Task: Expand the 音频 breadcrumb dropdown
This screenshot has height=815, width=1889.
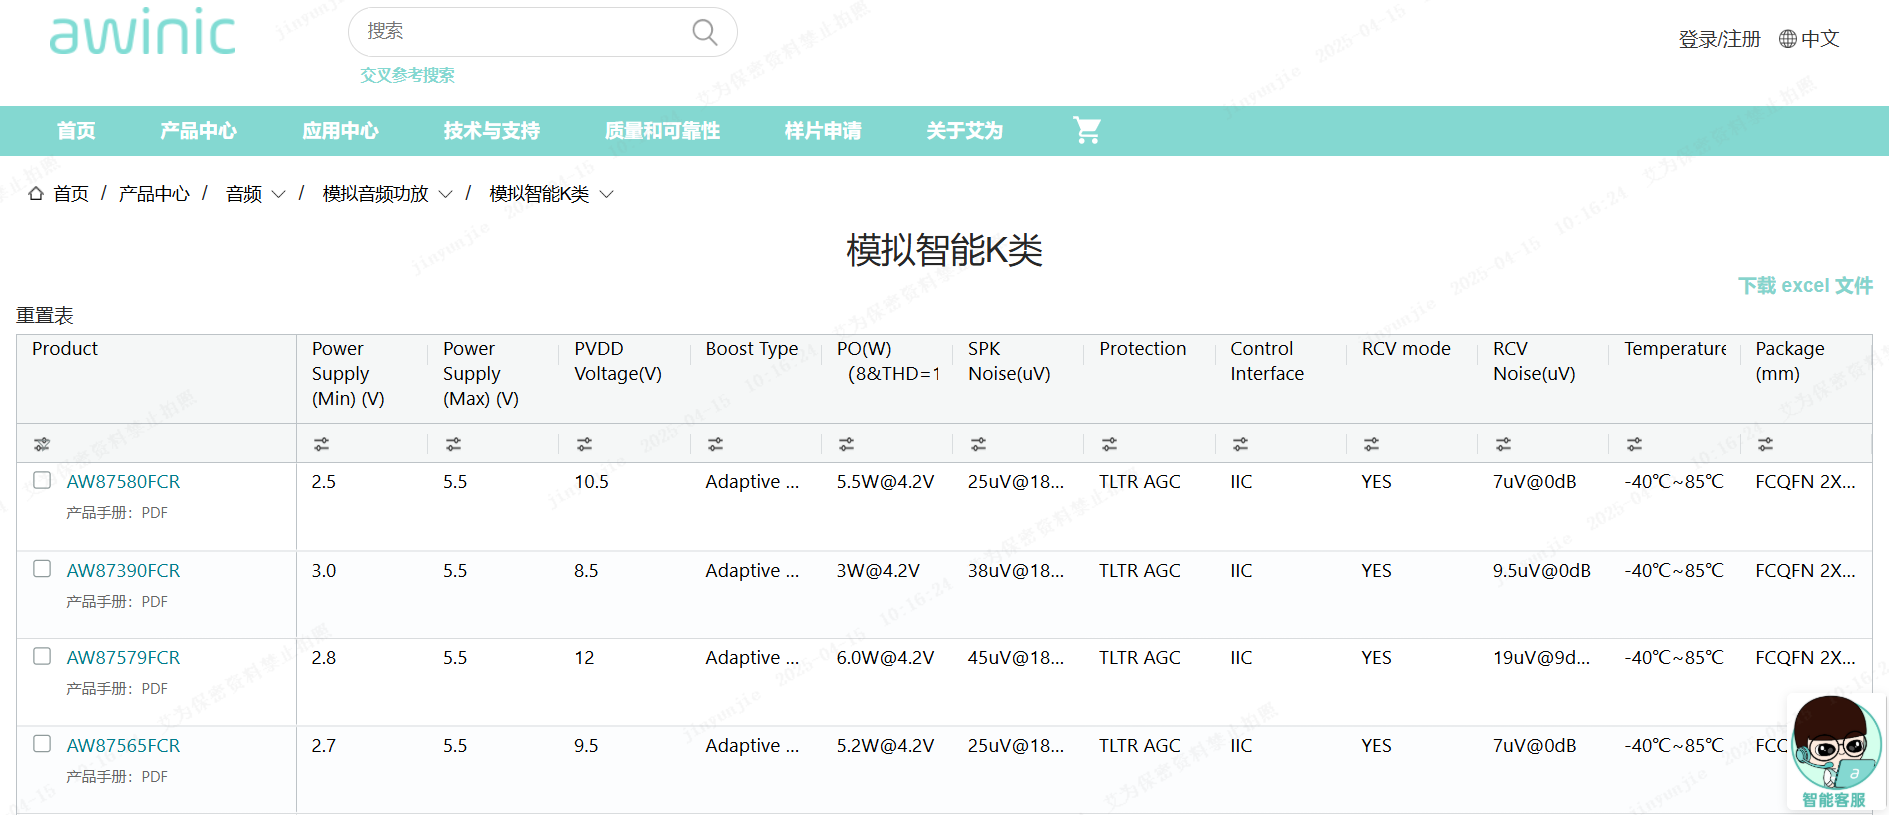Action: 278,194
